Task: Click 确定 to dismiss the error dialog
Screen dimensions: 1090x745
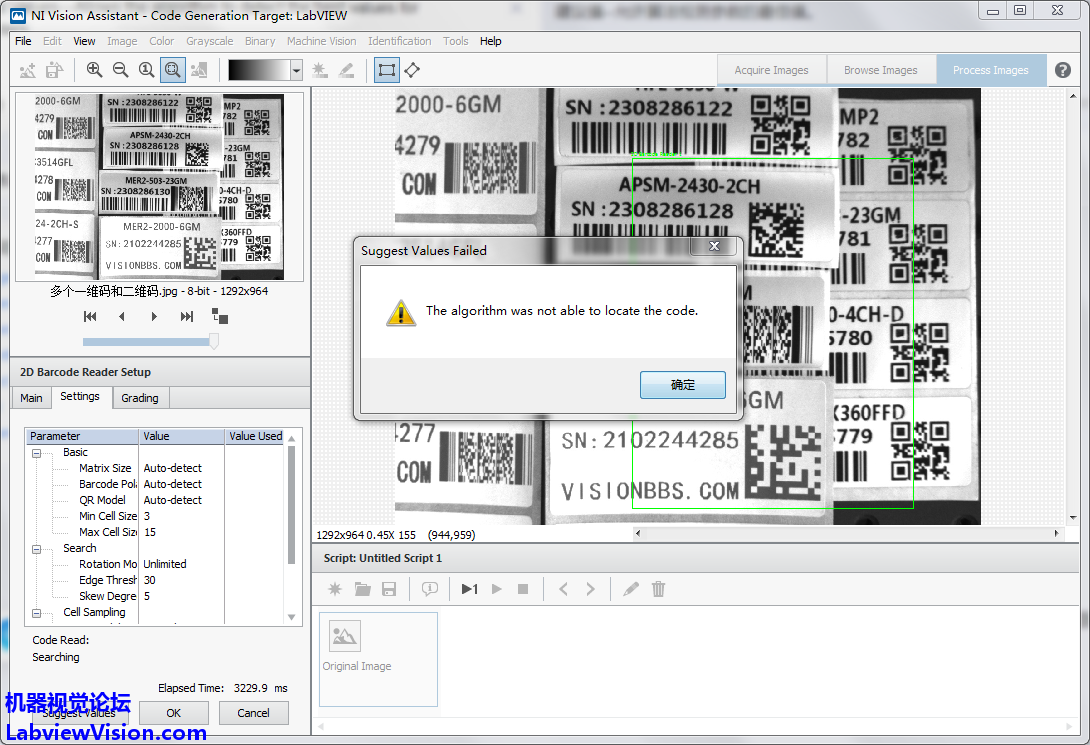Action: pyautogui.click(x=682, y=385)
